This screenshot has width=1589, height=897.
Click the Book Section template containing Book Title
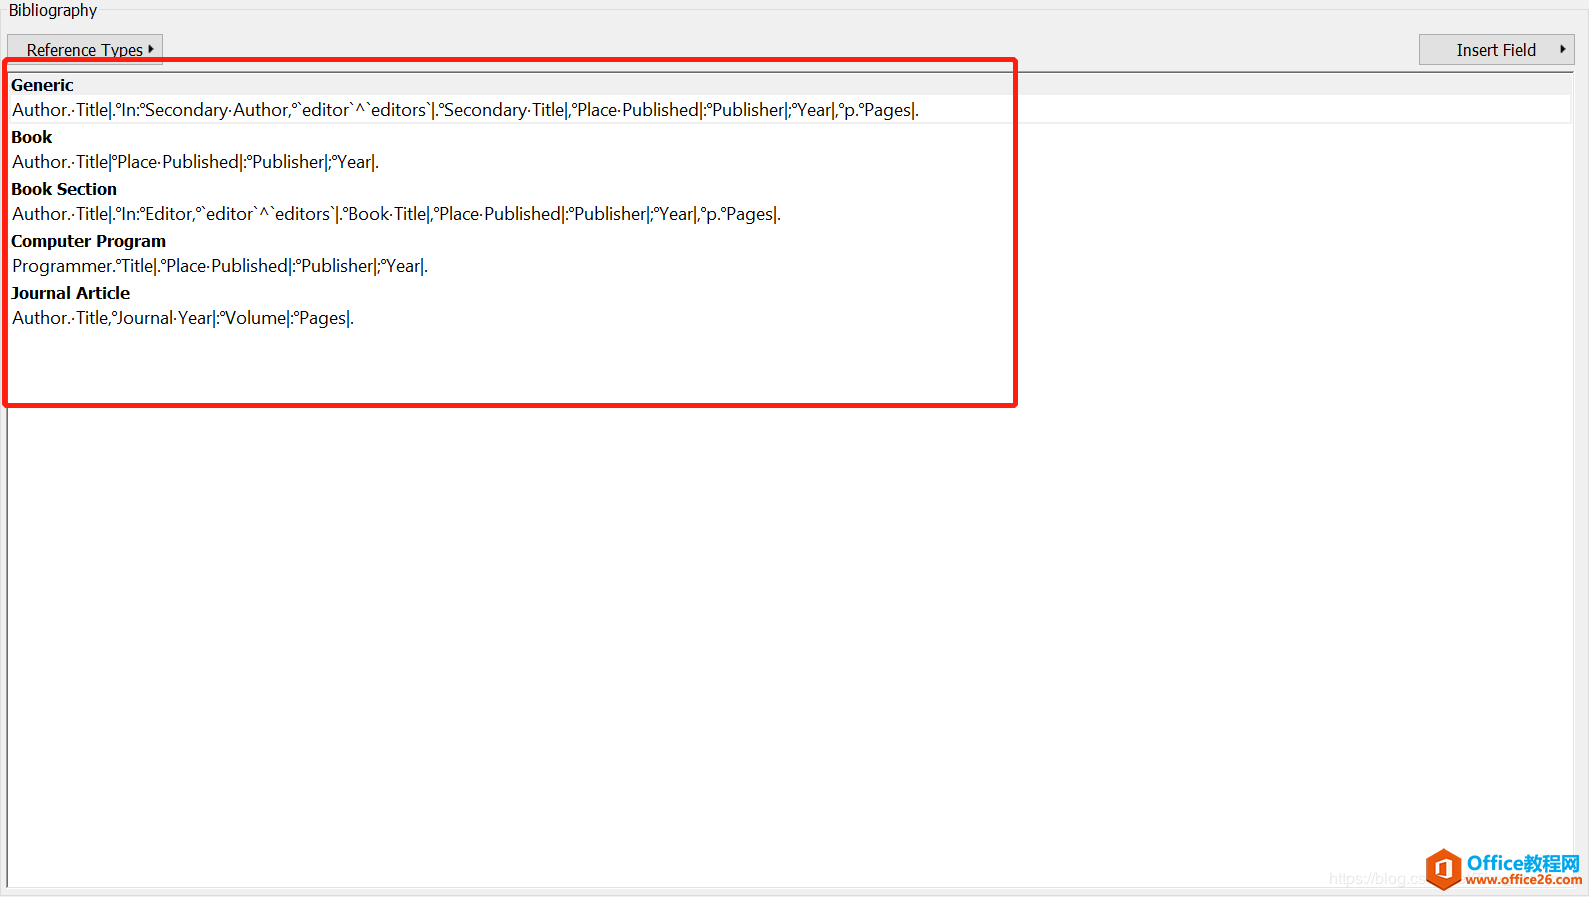(396, 214)
